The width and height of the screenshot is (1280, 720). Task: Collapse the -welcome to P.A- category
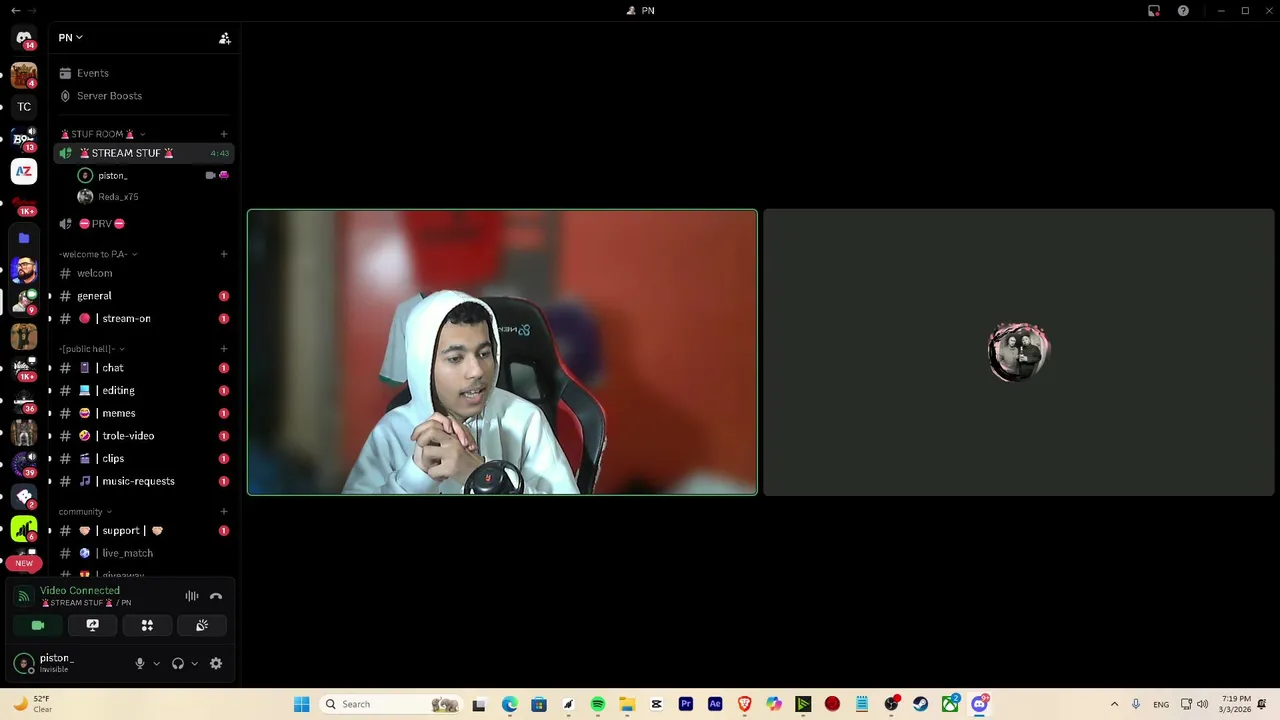(x=98, y=254)
